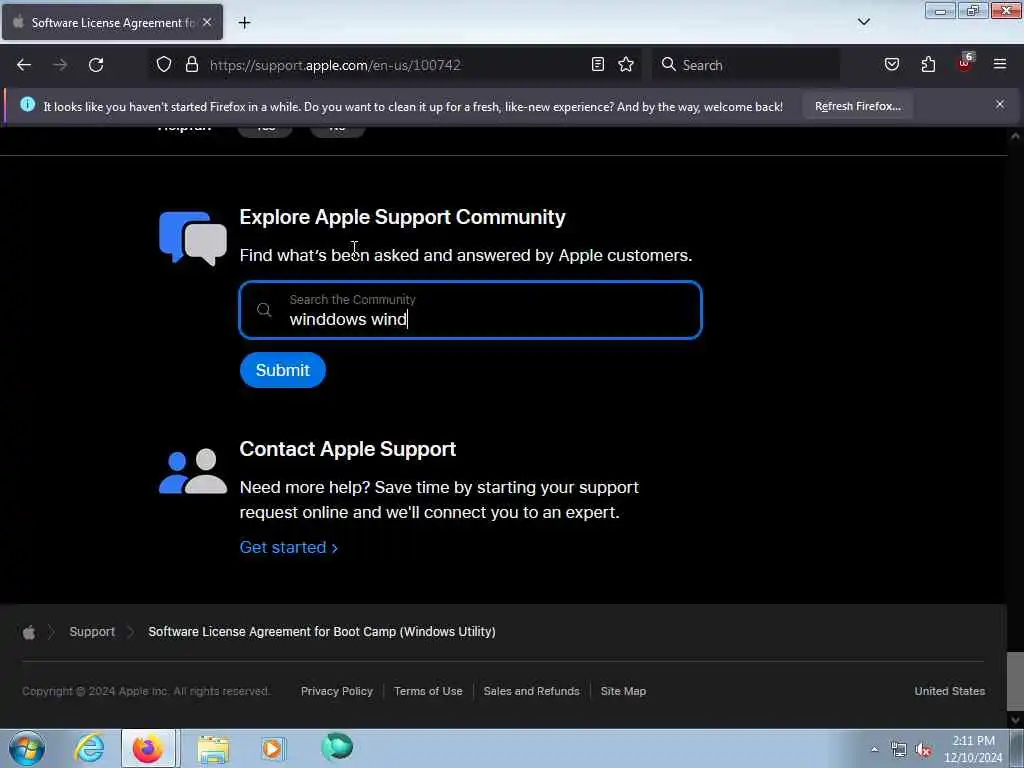The width and height of the screenshot is (1024, 768).
Task: Select the Software License Agreement tab
Action: [x=112, y=22]
